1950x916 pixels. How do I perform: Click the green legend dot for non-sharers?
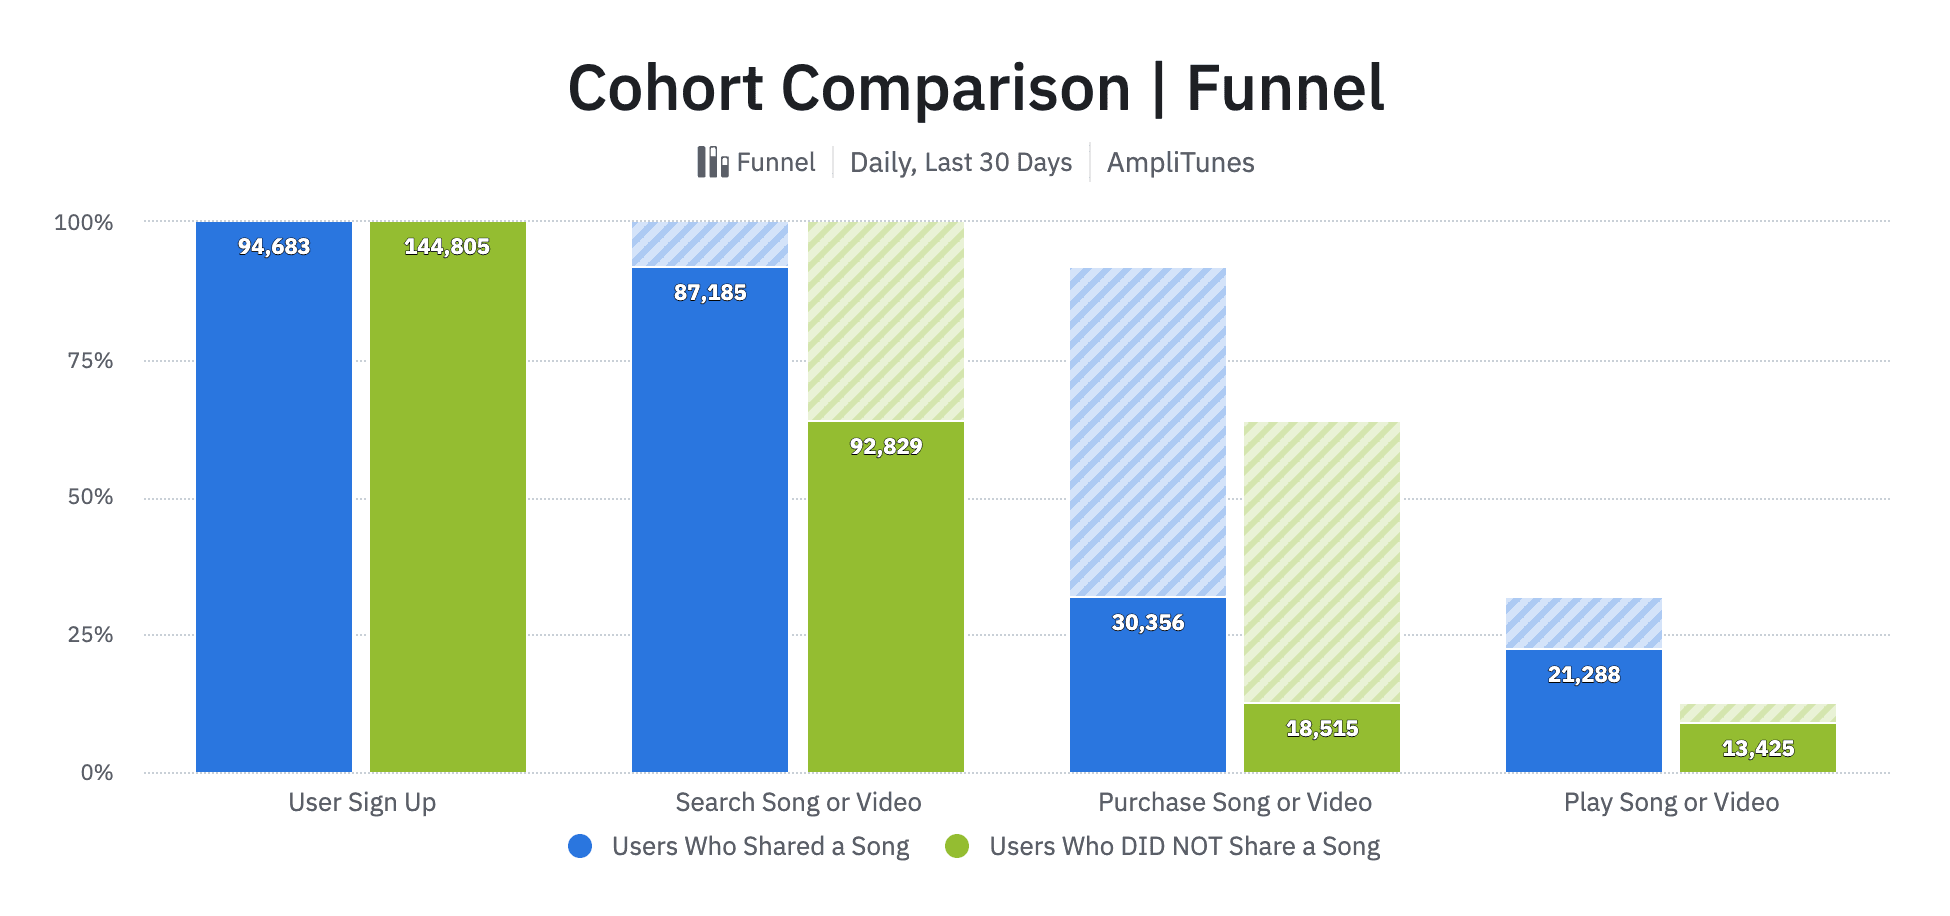click(x=957, y=846)
